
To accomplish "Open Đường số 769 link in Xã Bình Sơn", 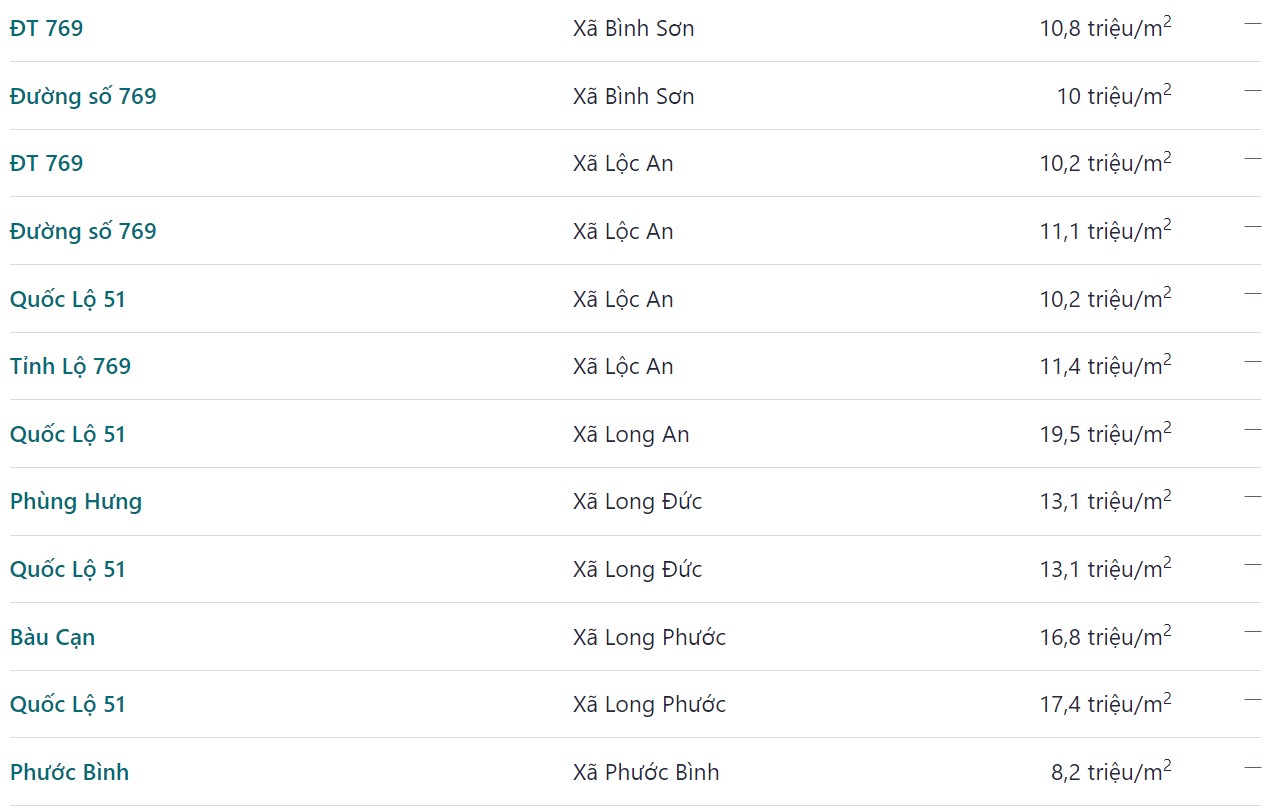I will 83,96.
